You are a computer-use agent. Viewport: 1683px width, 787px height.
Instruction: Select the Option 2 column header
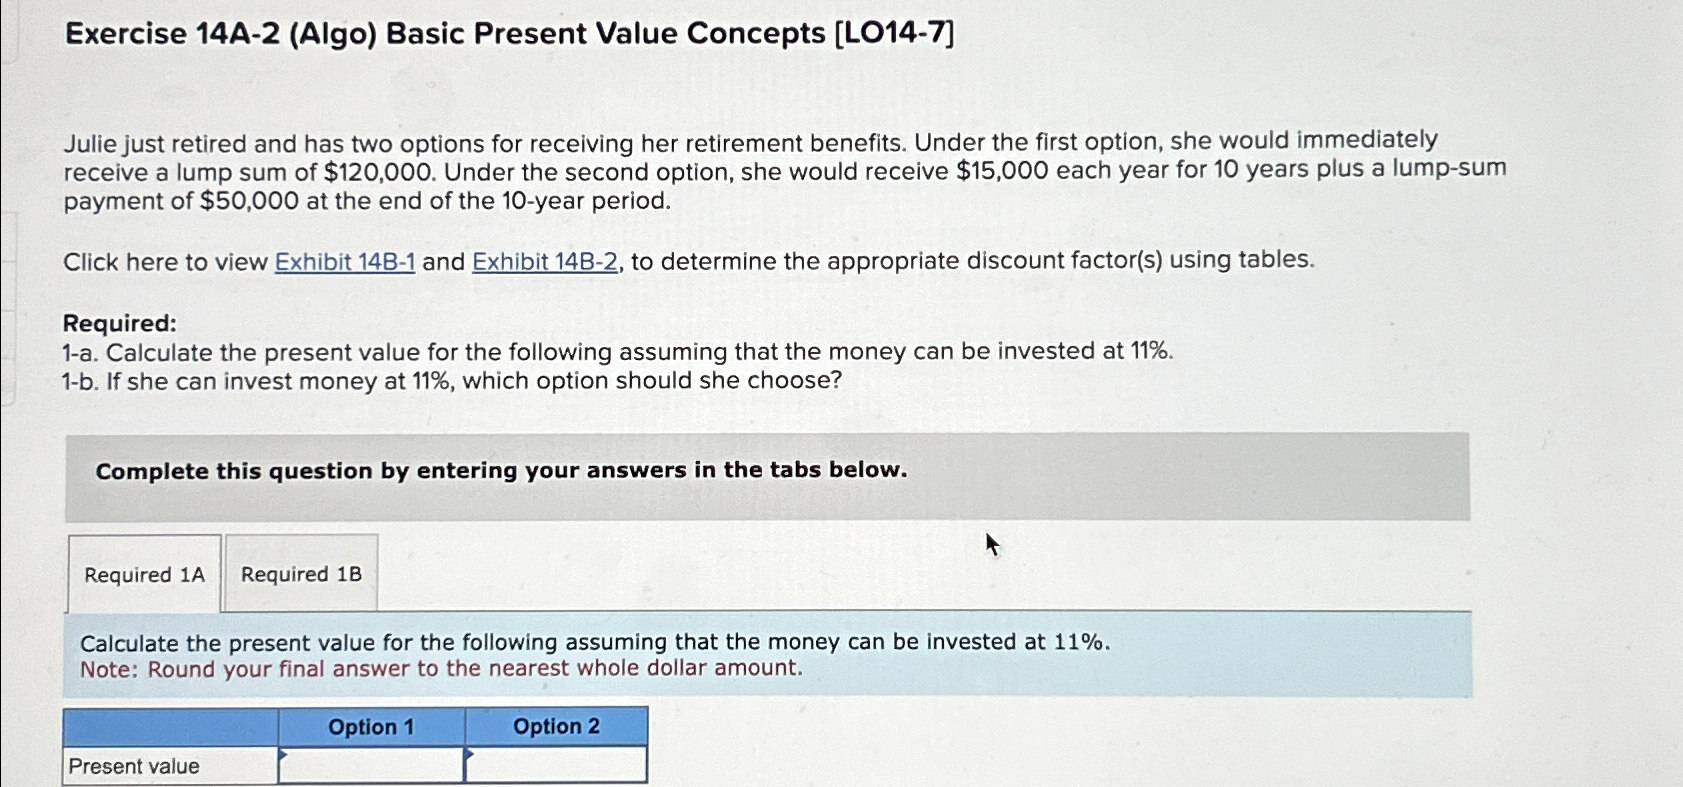[557, 726]
